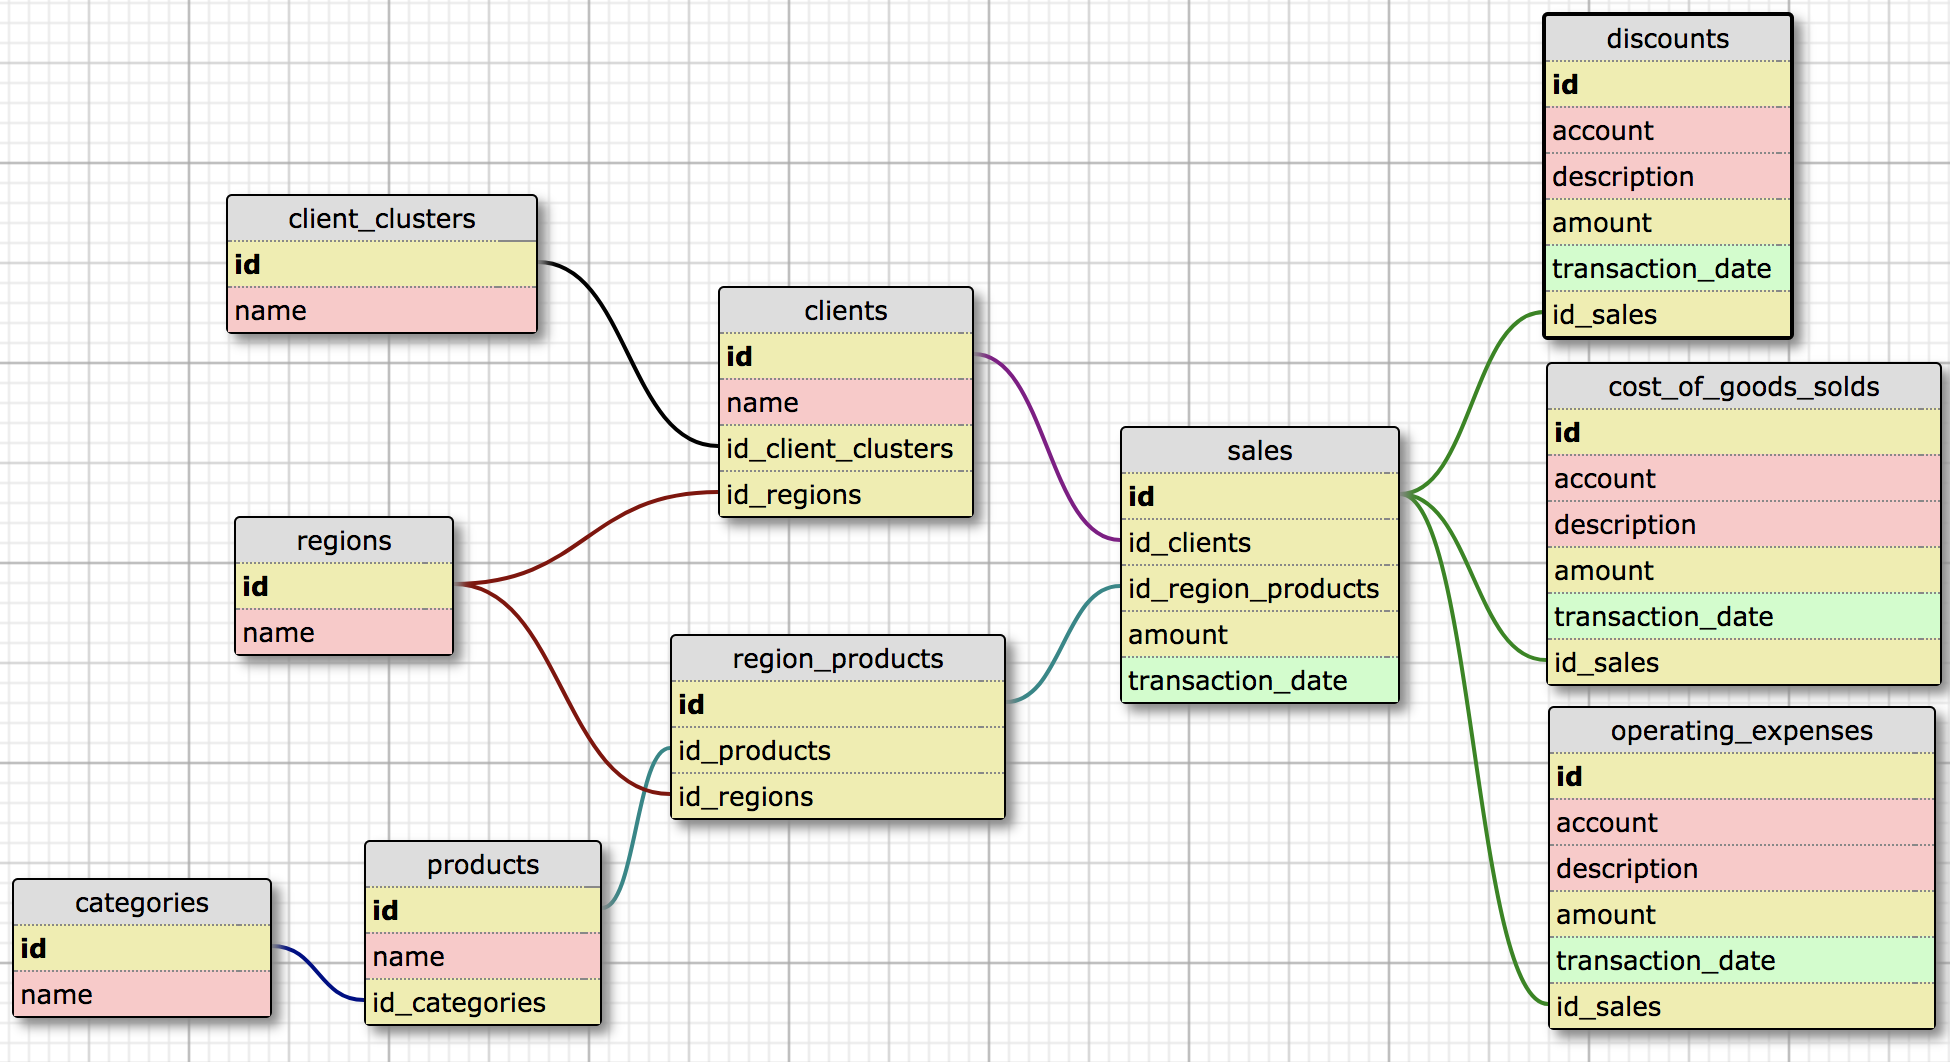Select the products table header
The image size is (1950, 1062).
tap(482, 864)
